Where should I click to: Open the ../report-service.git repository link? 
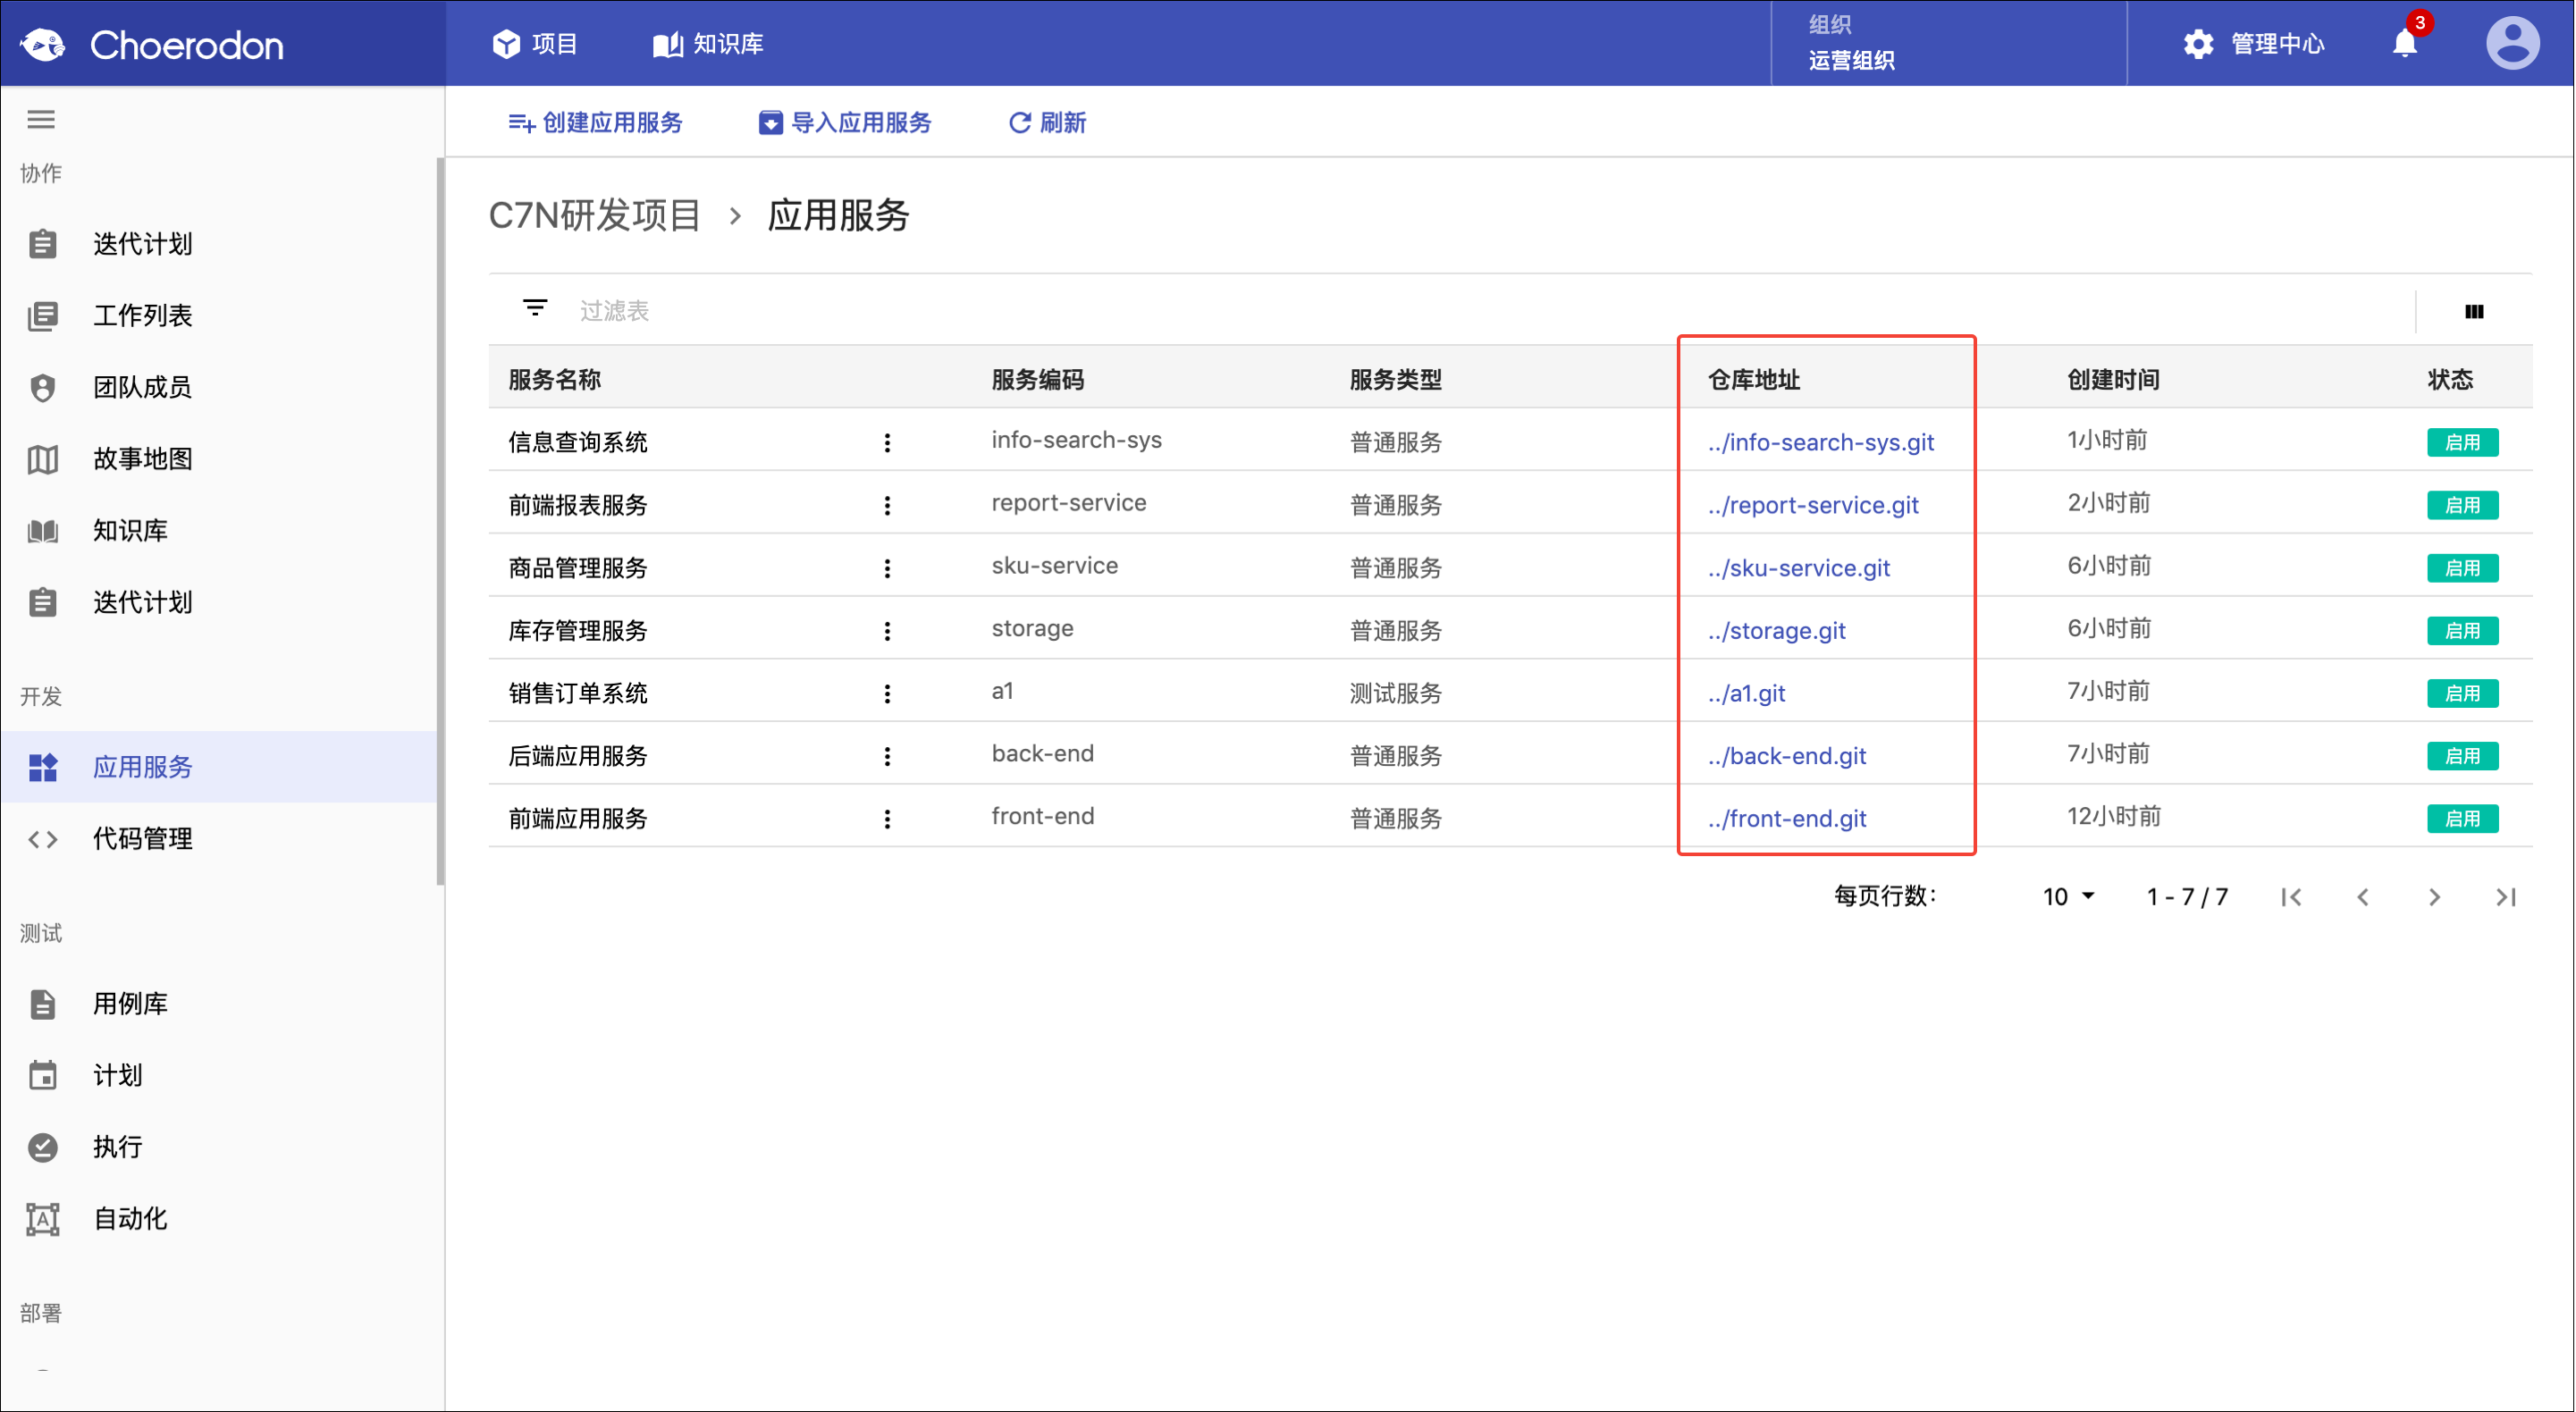pos(1812,505)
